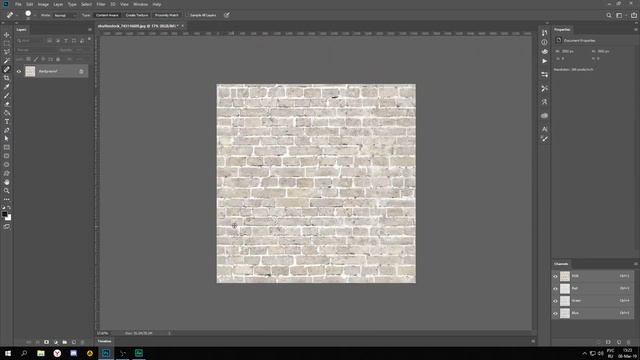640x360 pixels.
Task: Select the Clone Stamp tool
Action: (7, 104)
